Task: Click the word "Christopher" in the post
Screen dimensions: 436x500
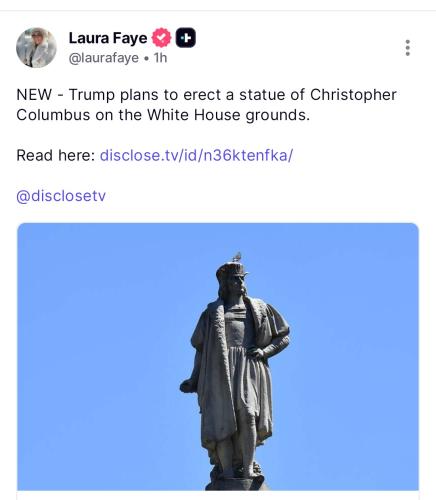Action: [353, 95]
